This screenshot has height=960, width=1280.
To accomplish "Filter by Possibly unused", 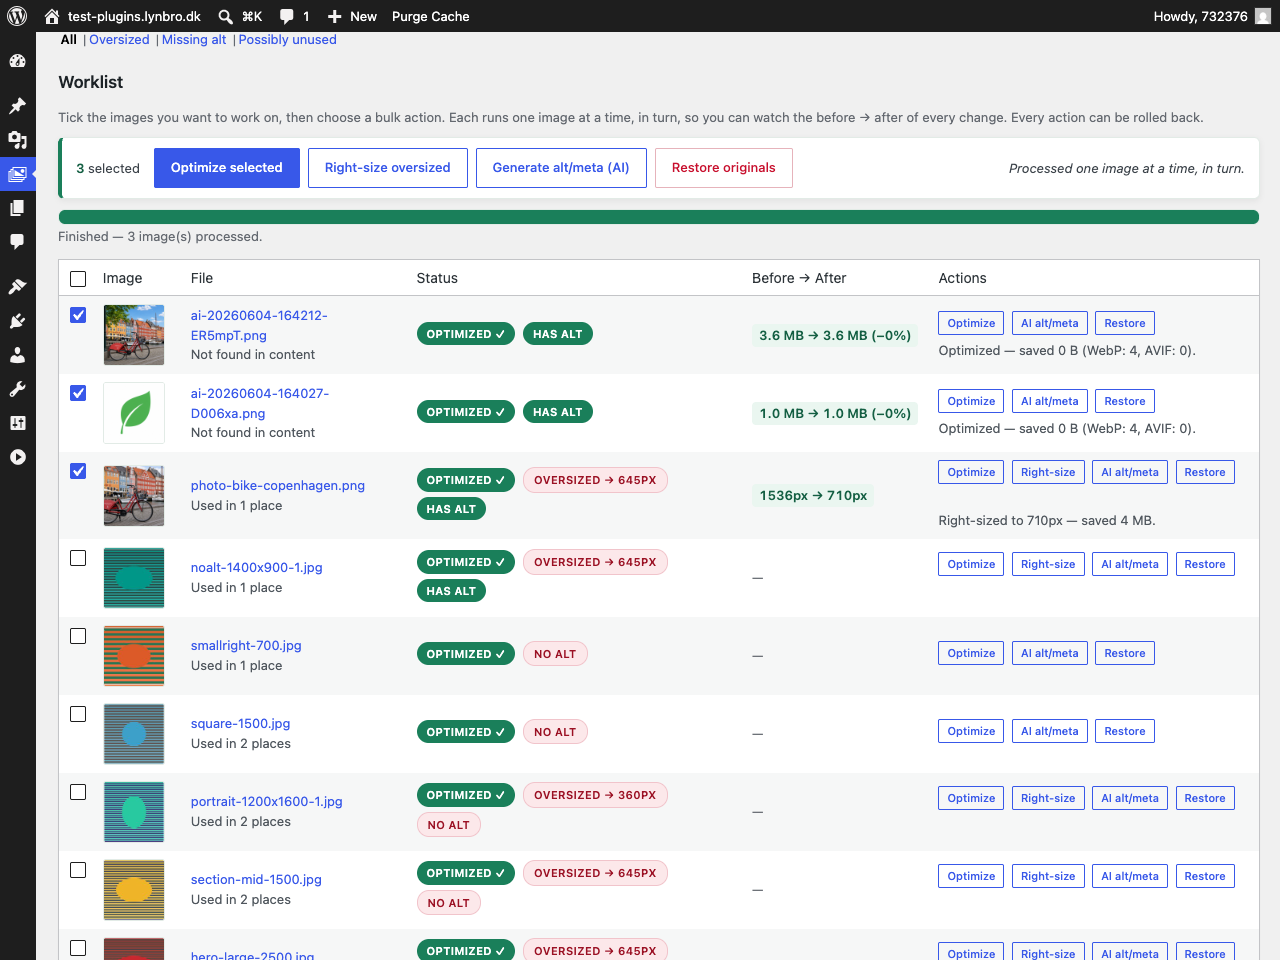I will click(287, 40).
